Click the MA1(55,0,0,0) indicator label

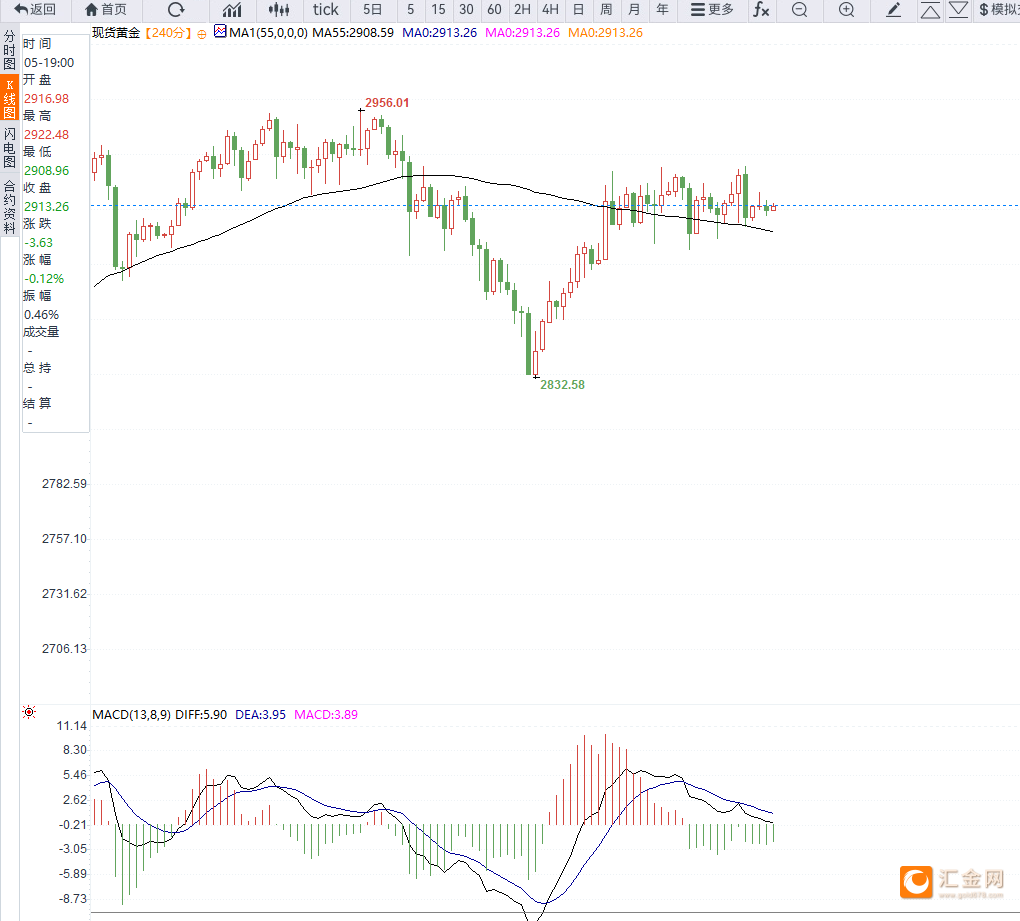point(269,33)
